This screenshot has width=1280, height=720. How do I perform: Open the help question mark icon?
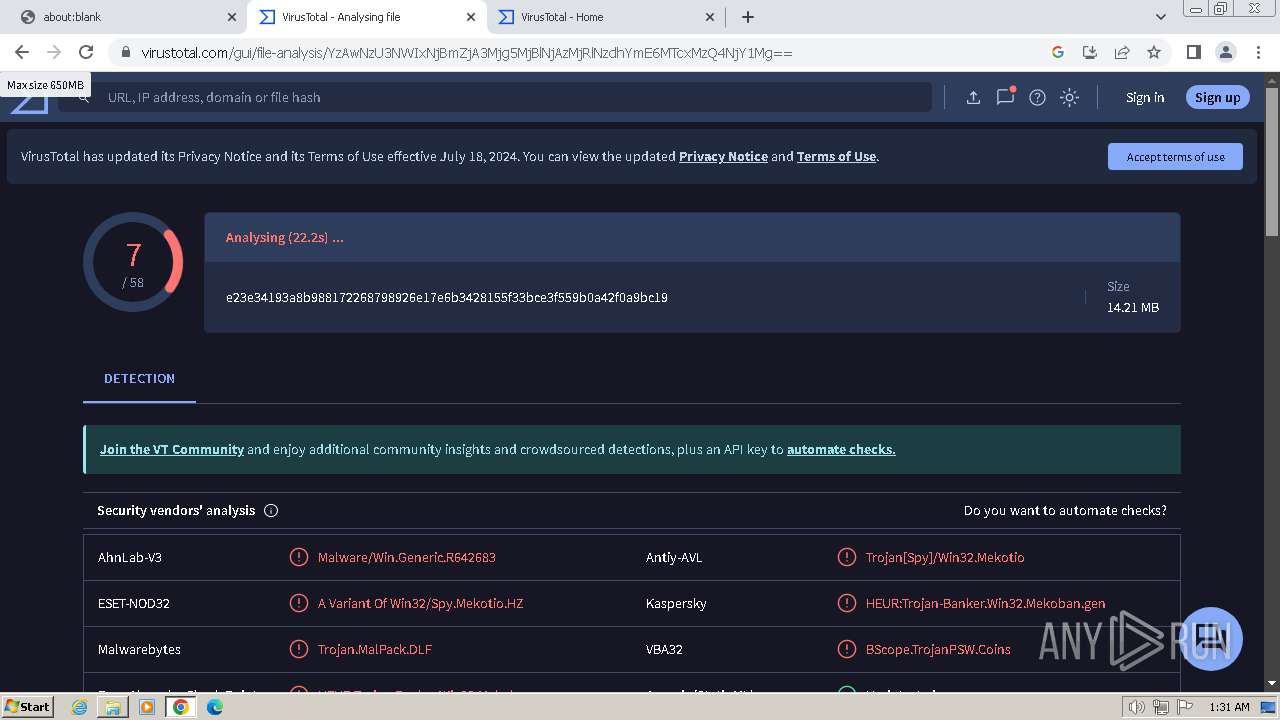tap(1037, 97)
